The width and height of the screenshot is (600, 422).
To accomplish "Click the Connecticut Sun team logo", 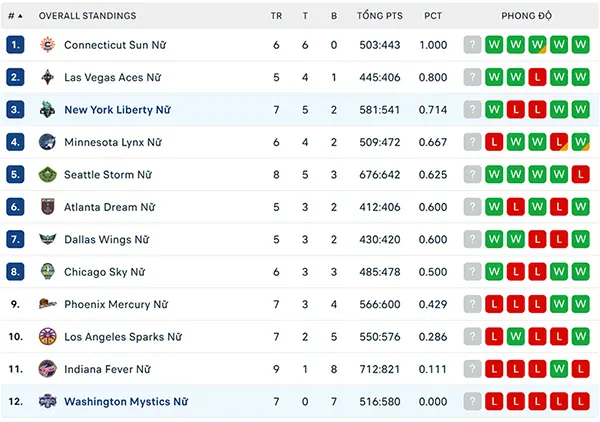I will pos(47,45).
